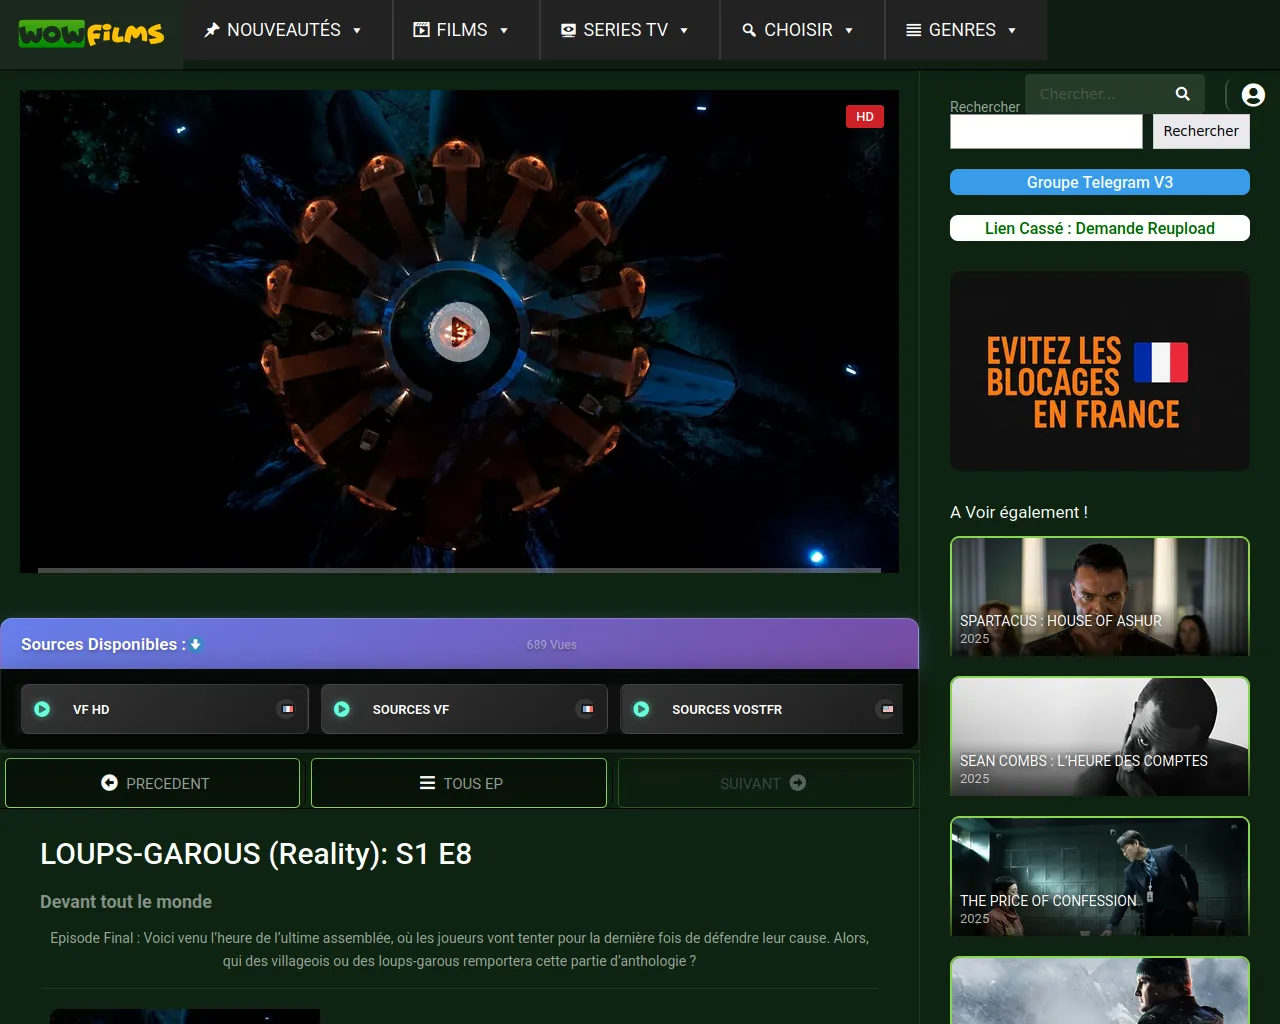The image size is (1280, 1024).
Task: Expand the NOUVEAUTÉS dropdown arrow
Action: 357,31
